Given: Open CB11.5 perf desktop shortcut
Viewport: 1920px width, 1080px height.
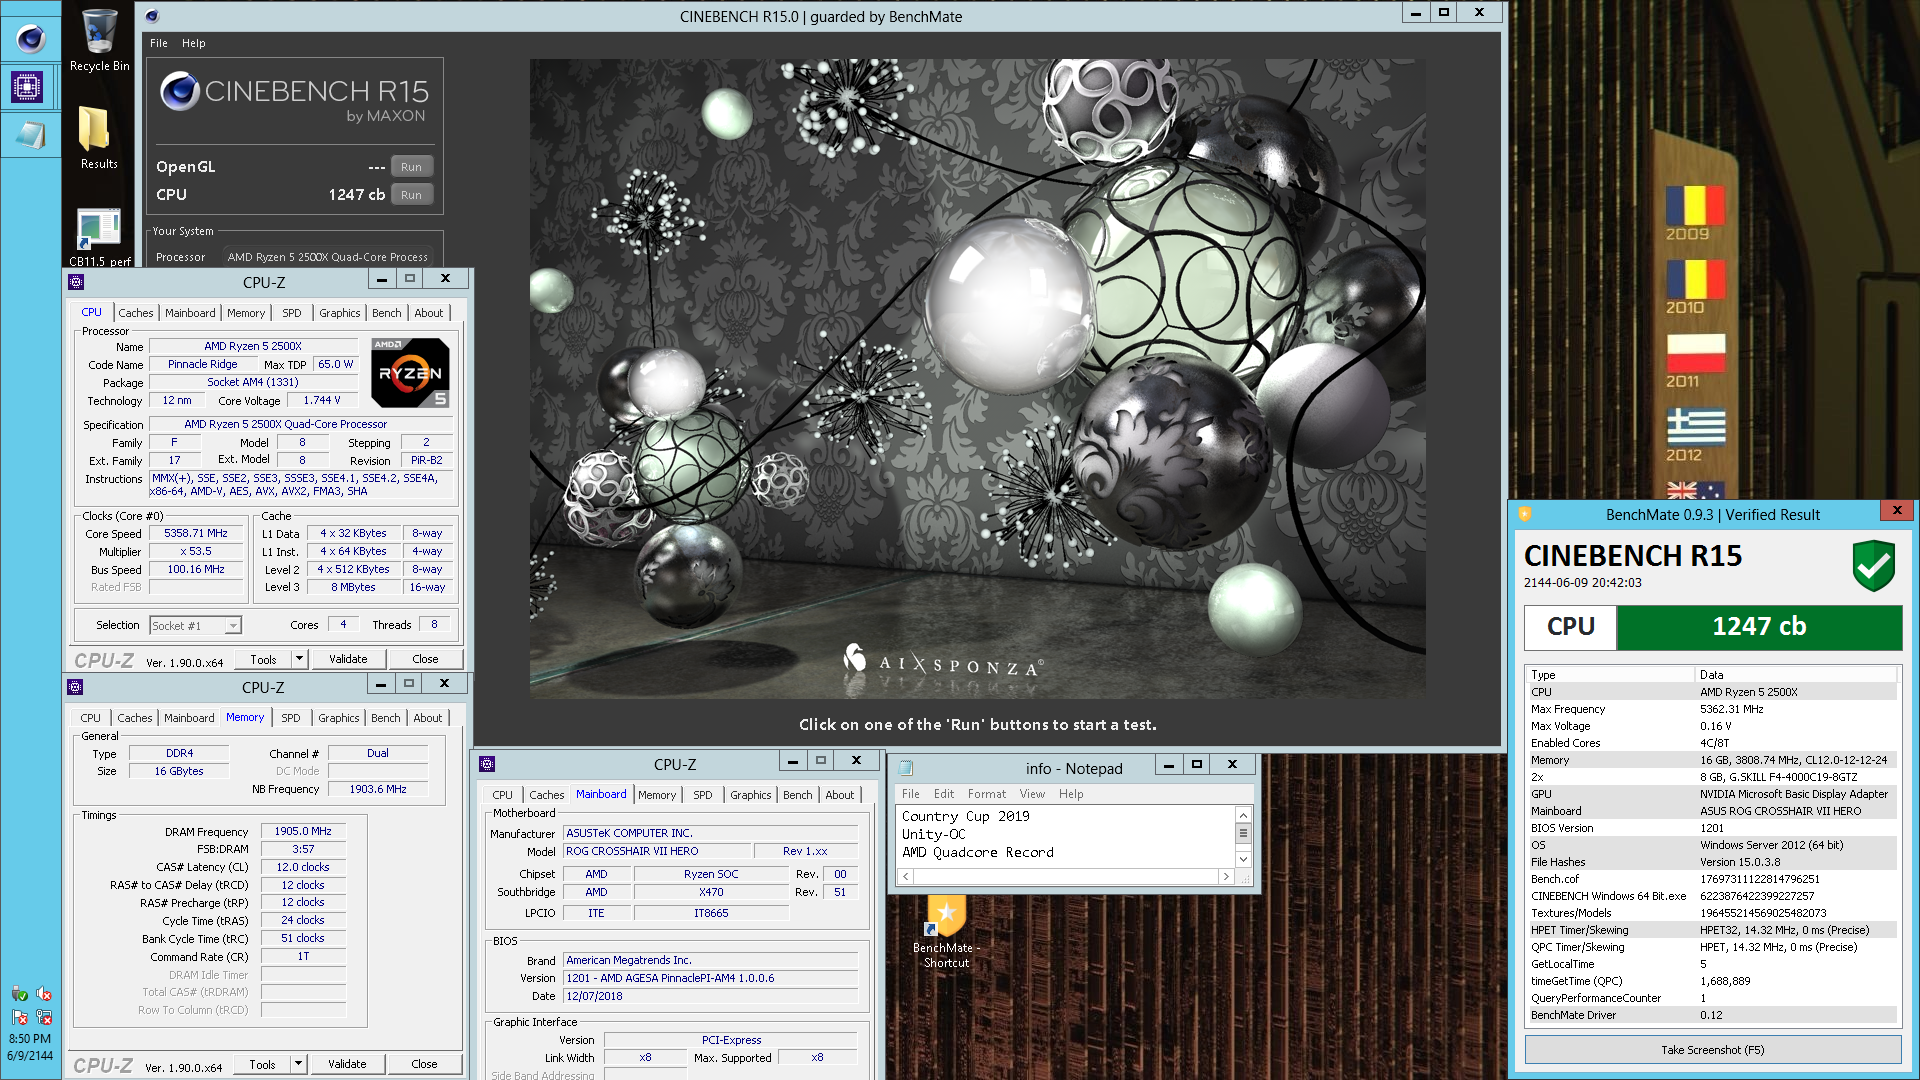Looking at the screenshot, I should (99, 237).
